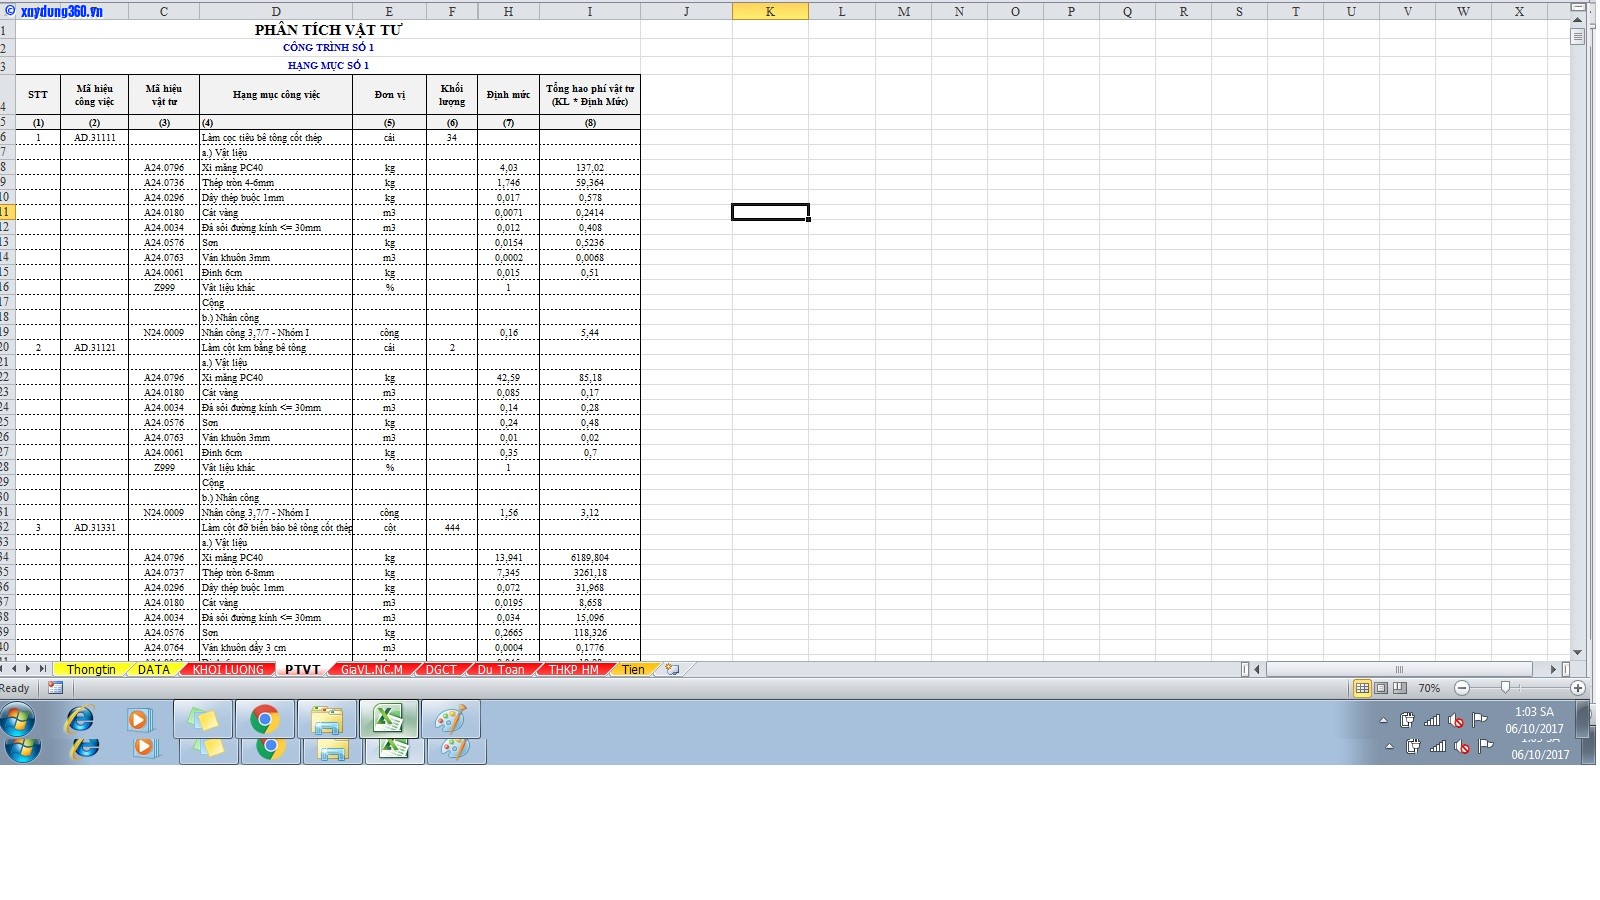Select cell containing AD.31121 work code
Screen dimensions: 1600x900
(94, 348)
